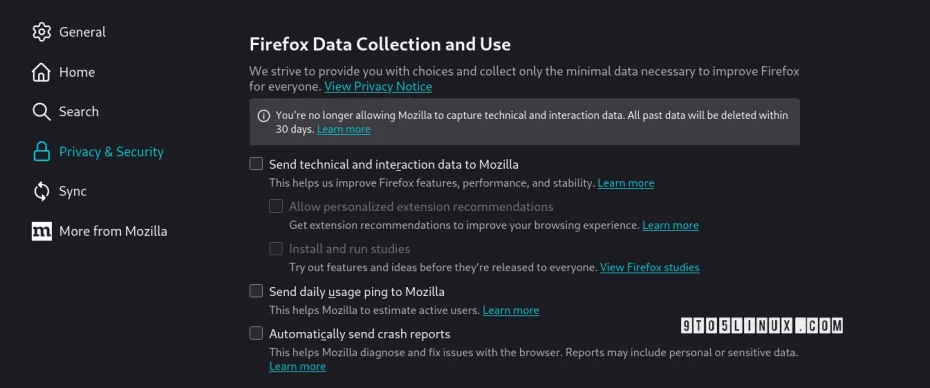Toggle Allow personalized extension recommendations checkbox
This screenshot has width=930, height=388.
point(276,206)
